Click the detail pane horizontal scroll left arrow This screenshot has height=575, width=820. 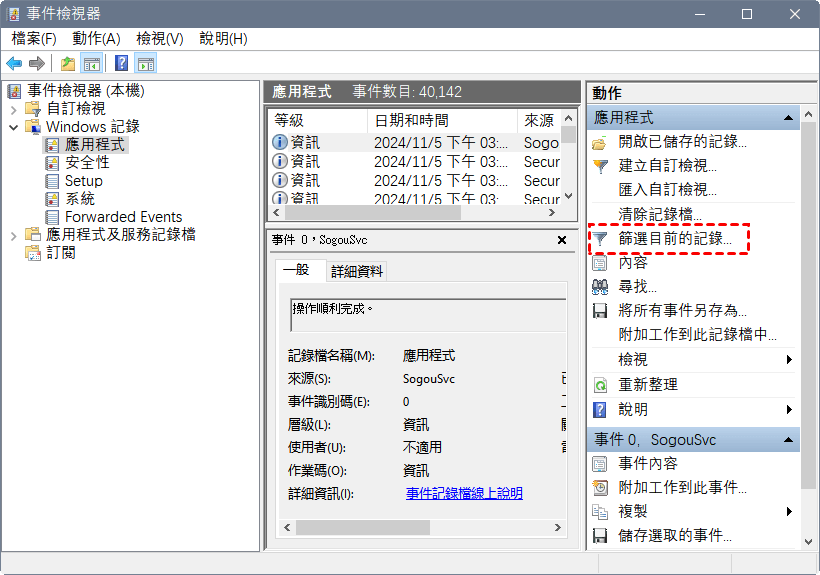(287, 528)
